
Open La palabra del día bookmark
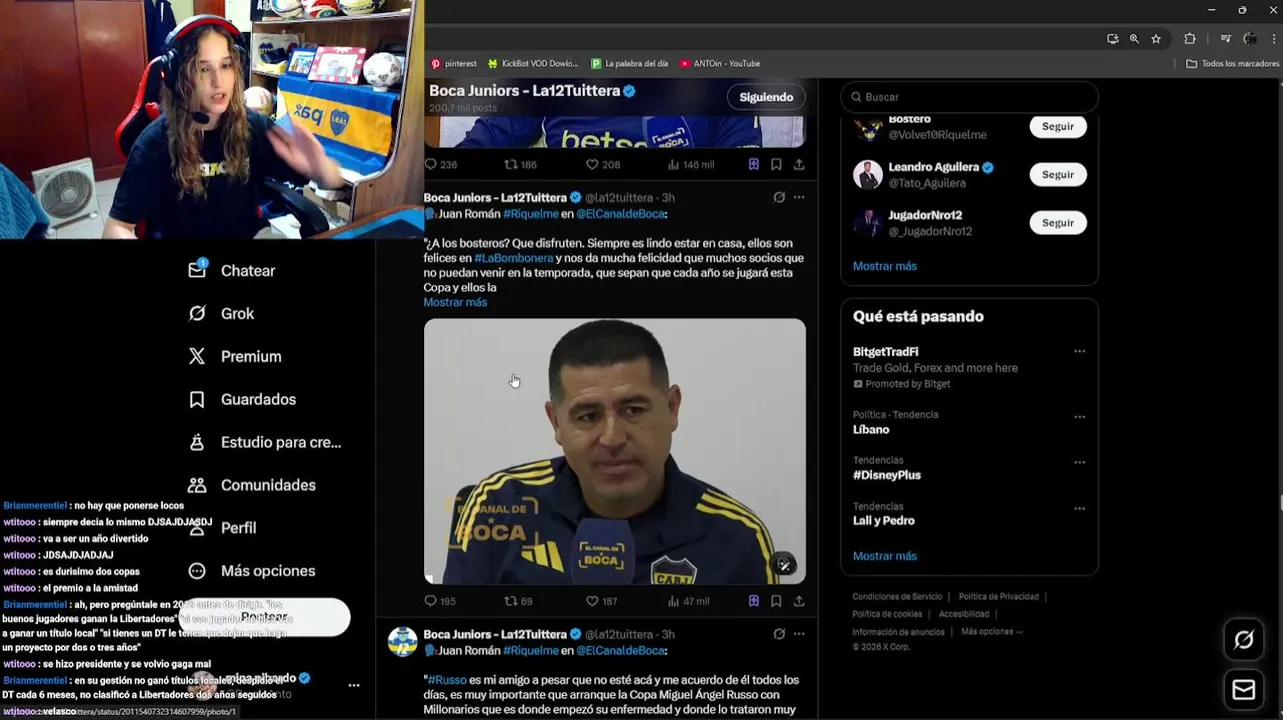(629, 63)
